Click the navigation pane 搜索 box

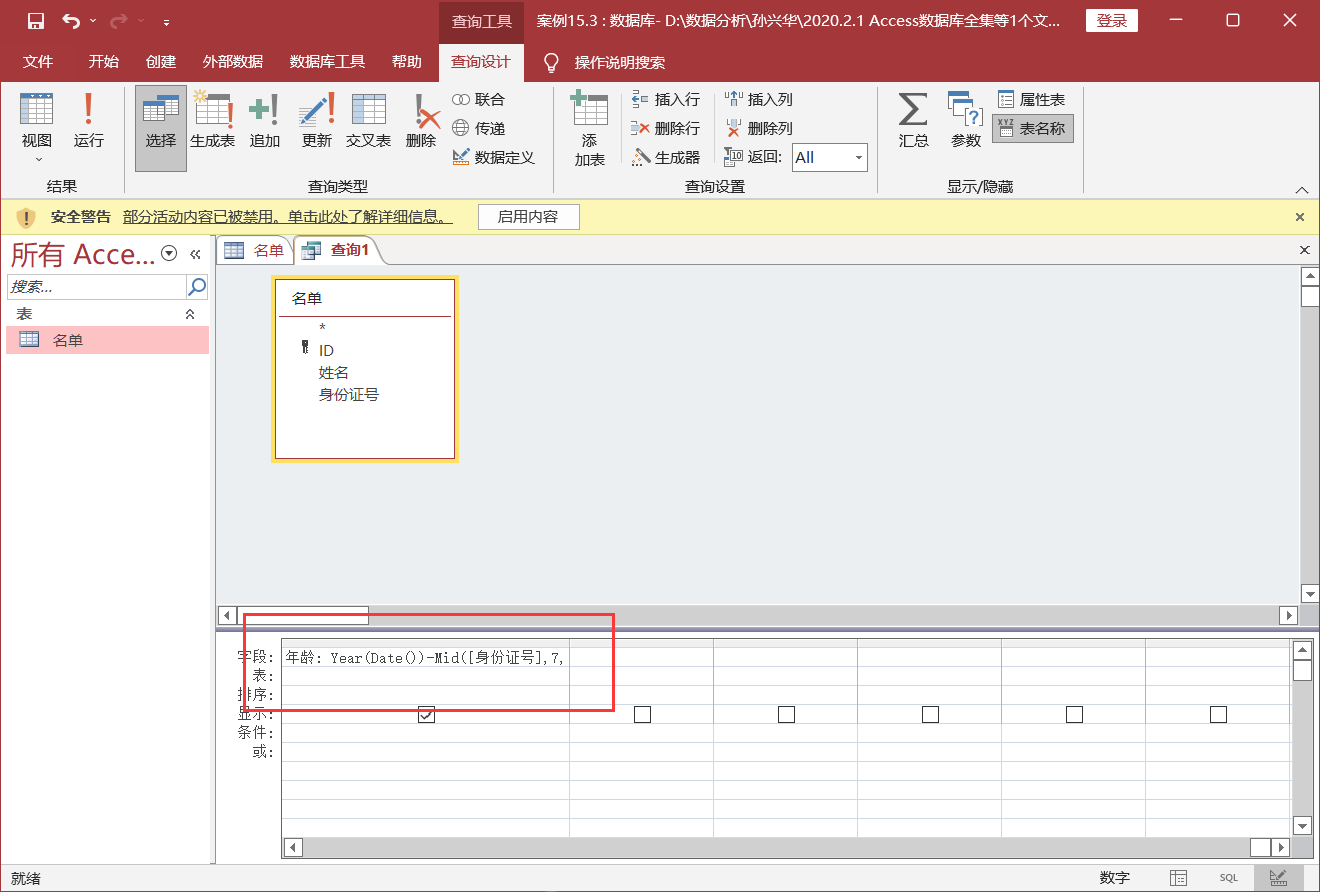[97, 287]
